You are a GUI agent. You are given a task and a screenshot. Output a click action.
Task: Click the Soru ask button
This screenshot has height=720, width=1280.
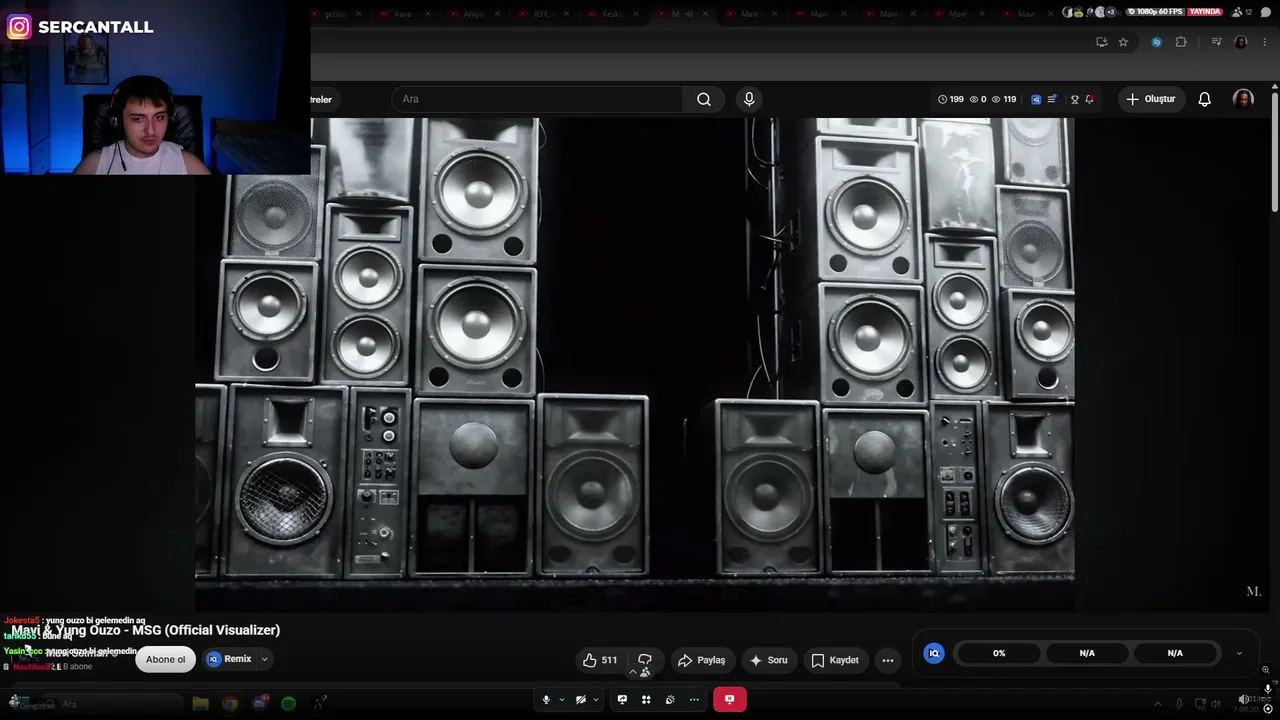click(768, 660)
